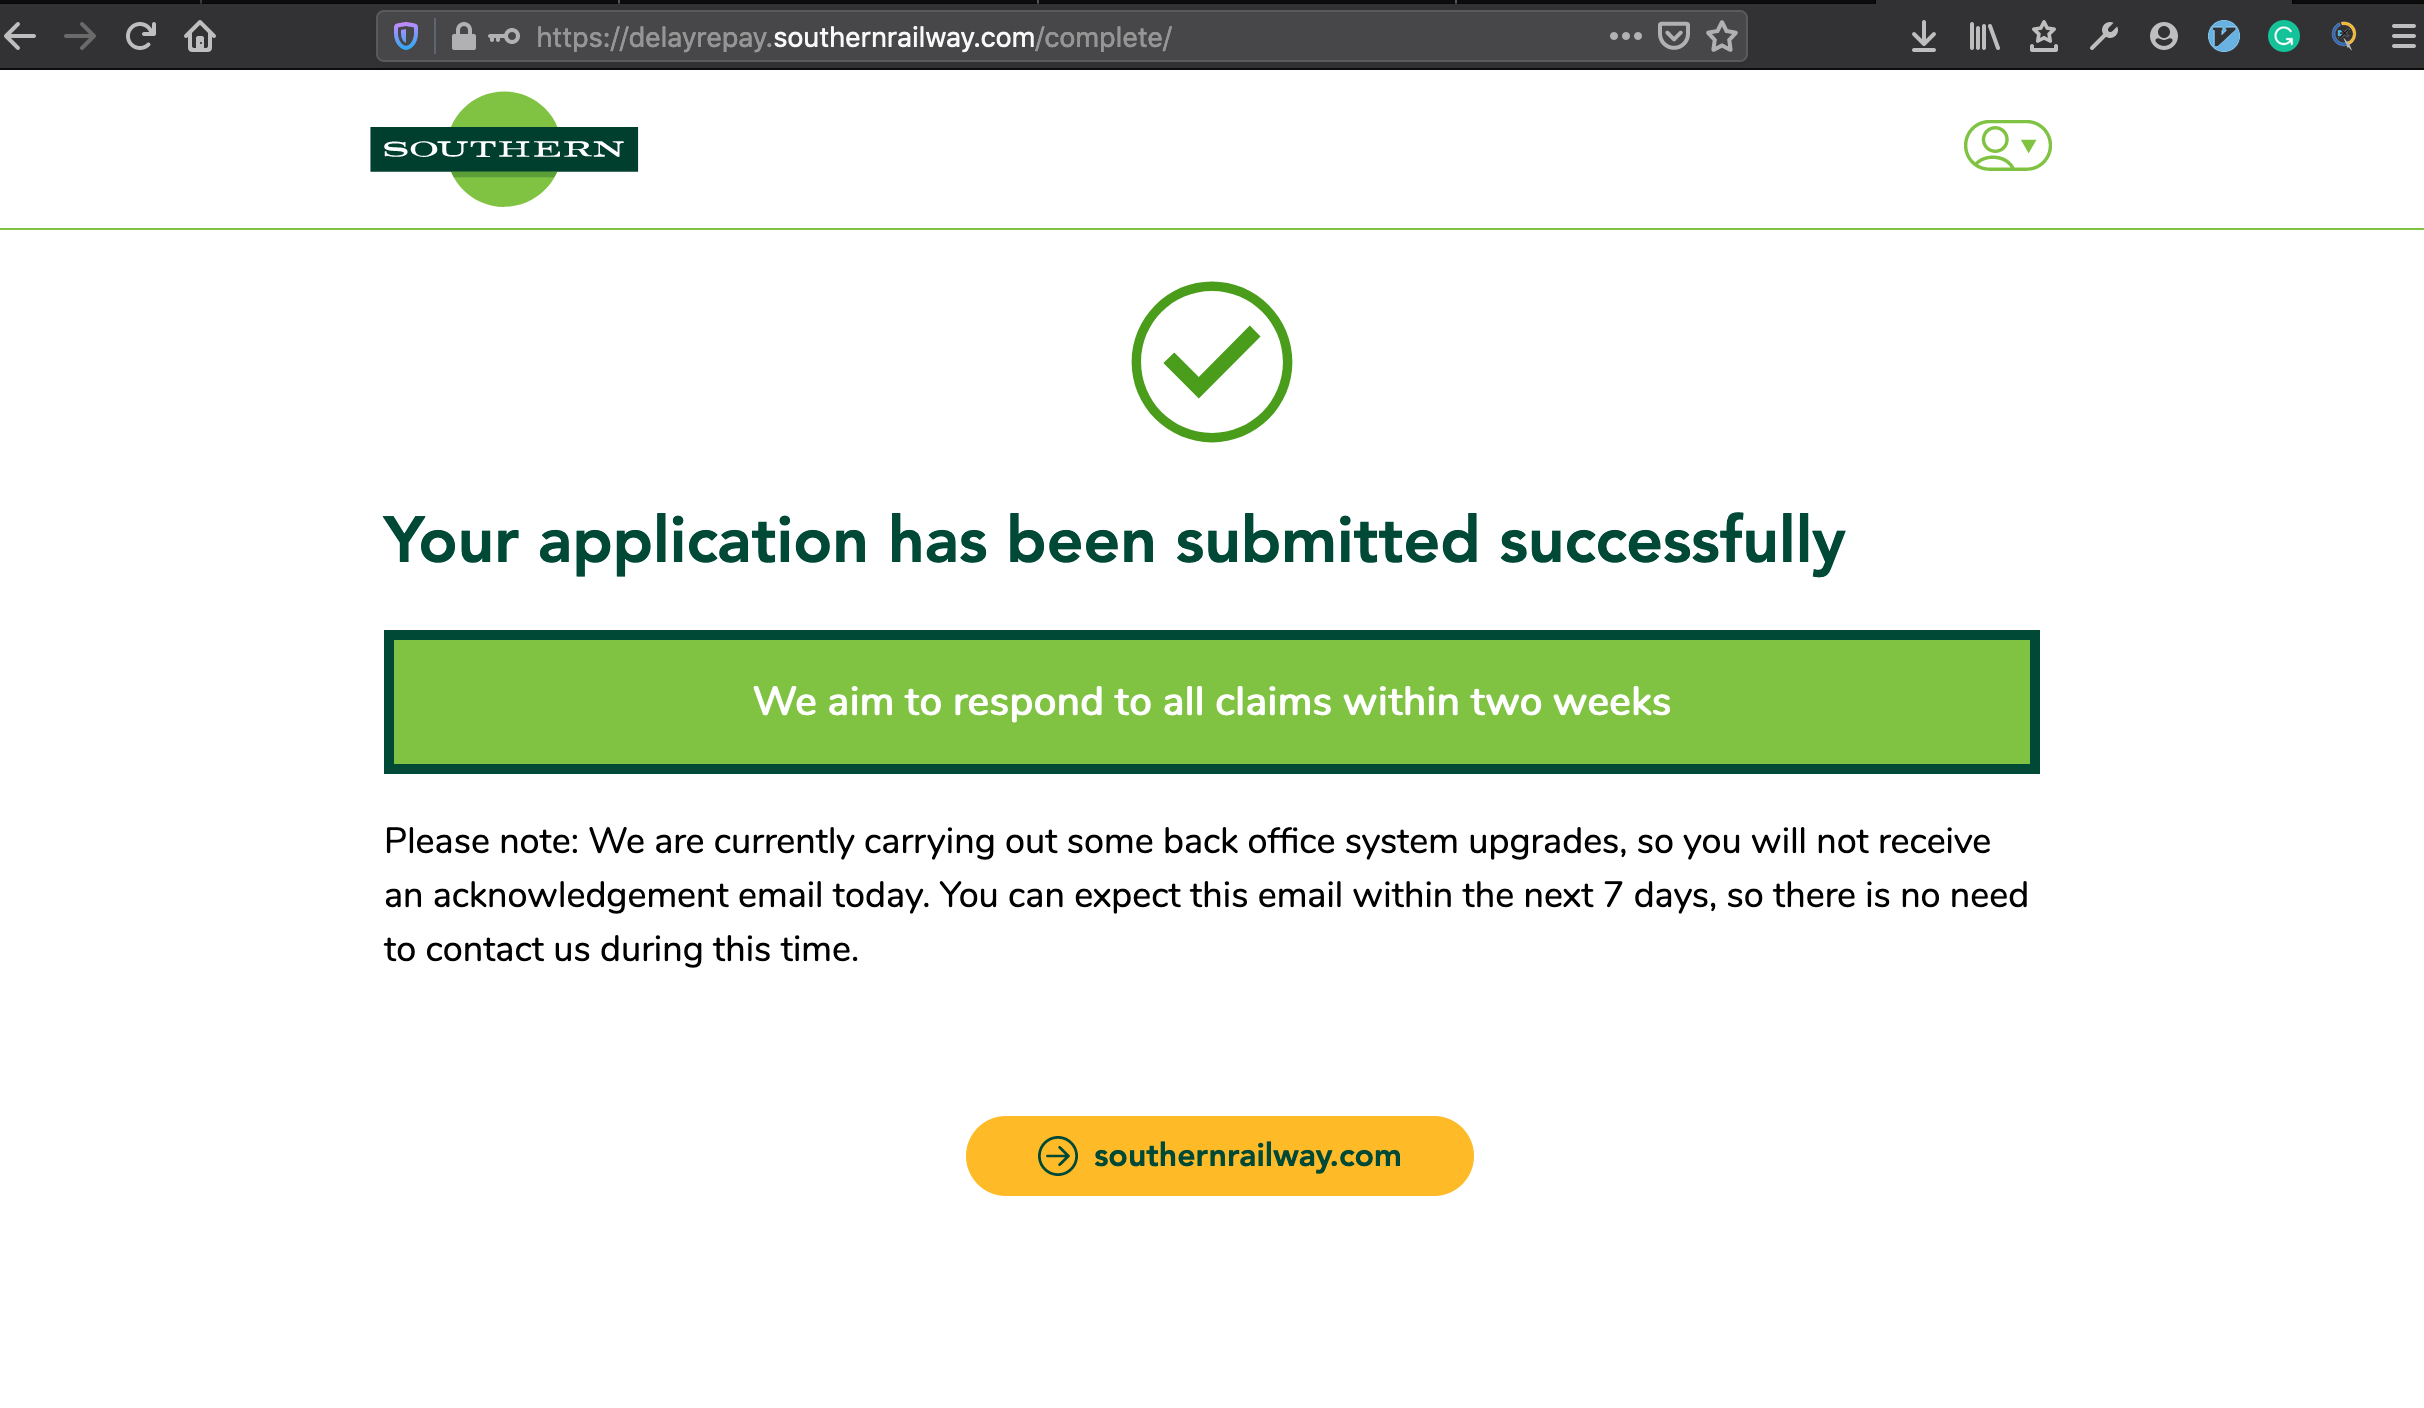Click the browser Back arrow
The image size is (2424, 1408).
21,37
